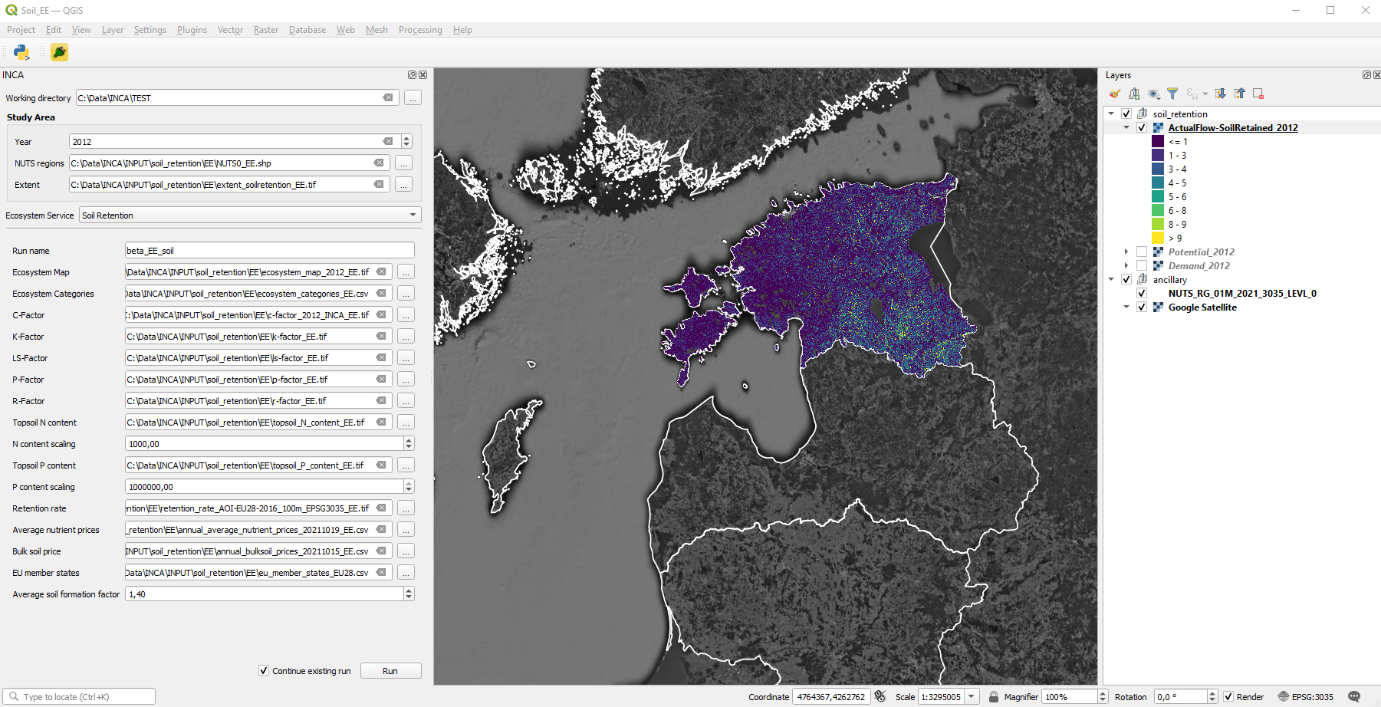Open the Ecosystem Service dropdown

tap(250, 215)
